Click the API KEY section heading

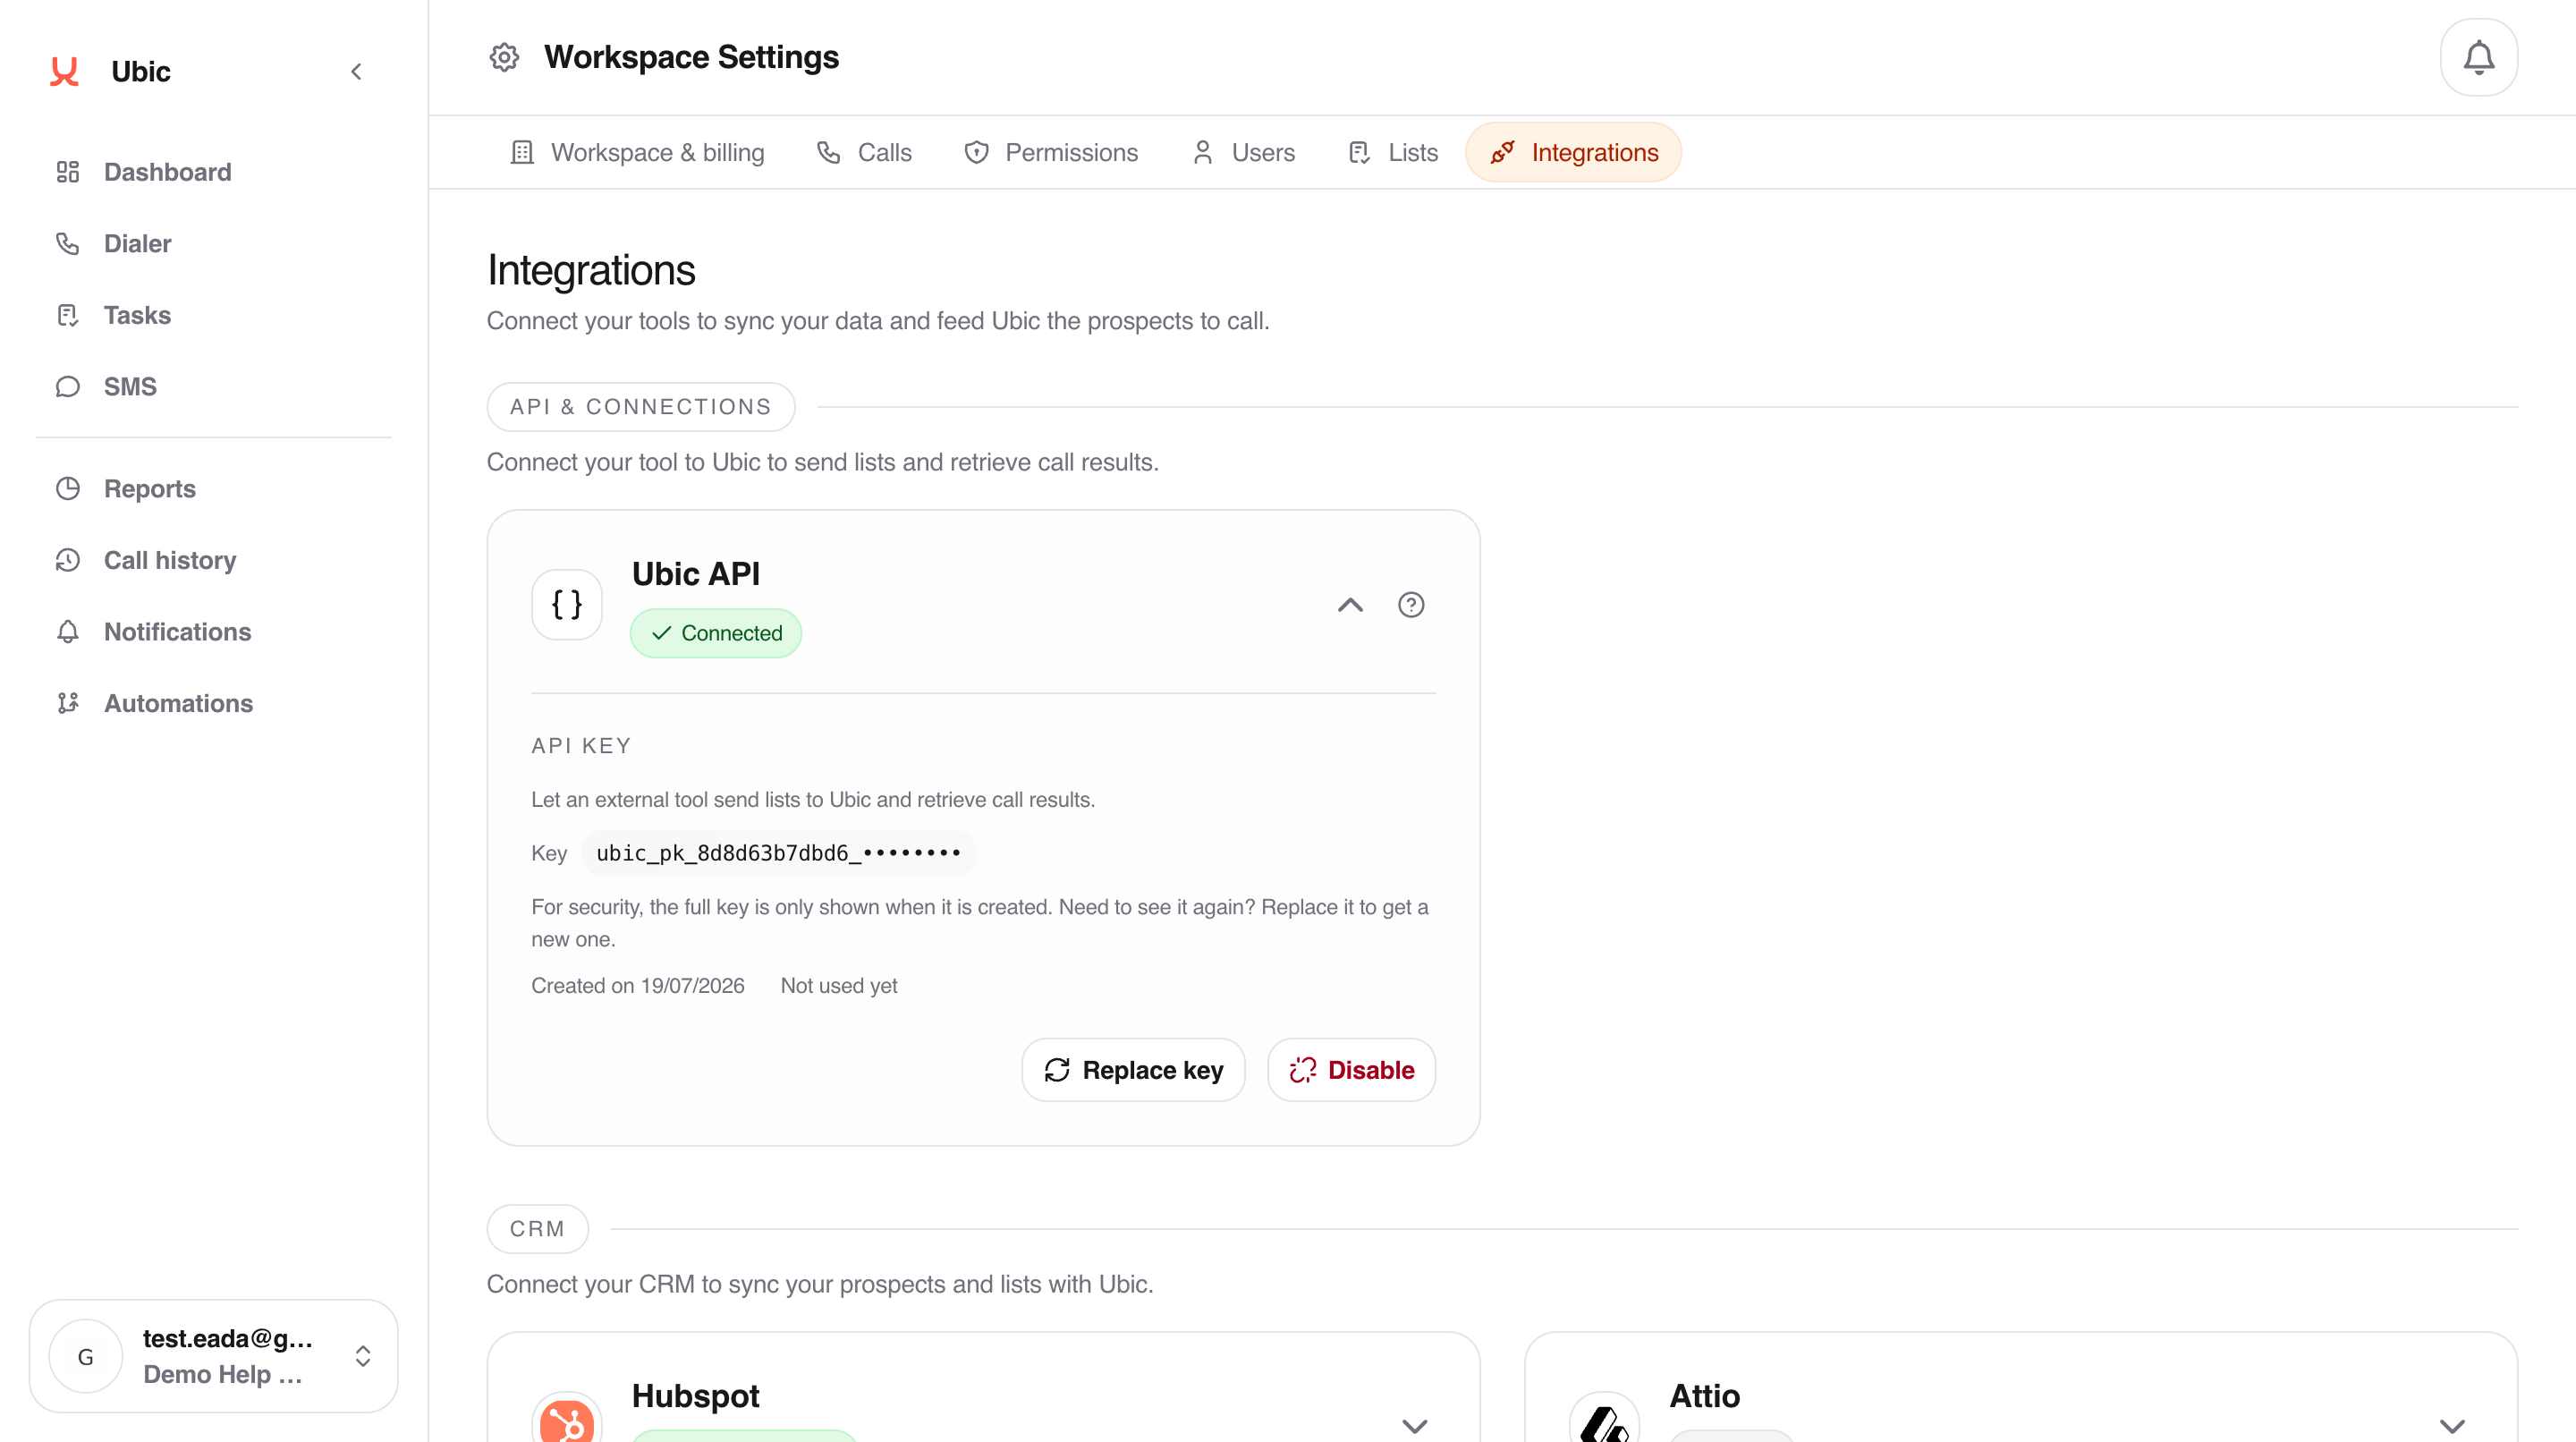click(x=581, y=746)
